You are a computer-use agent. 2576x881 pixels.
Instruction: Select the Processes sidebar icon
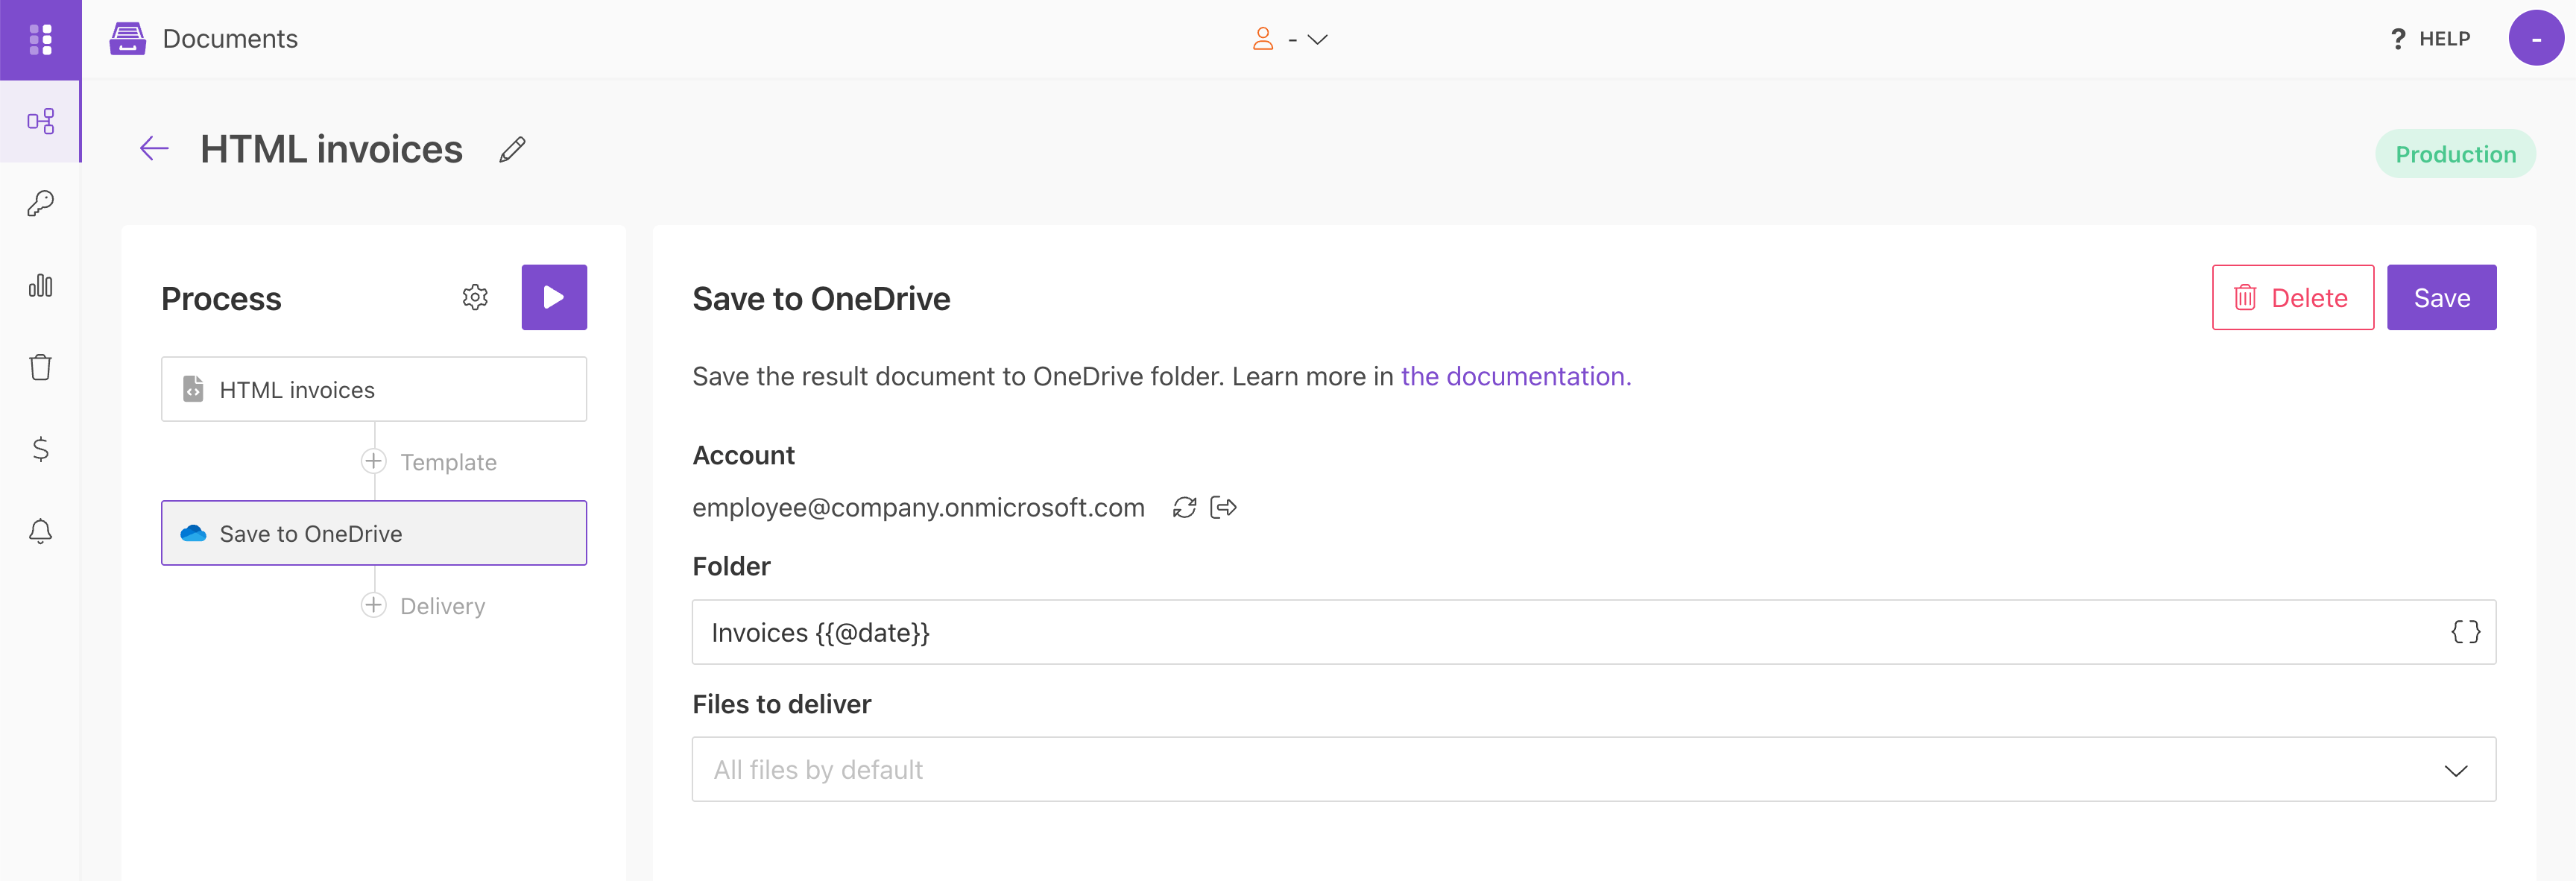click(40, 121)
